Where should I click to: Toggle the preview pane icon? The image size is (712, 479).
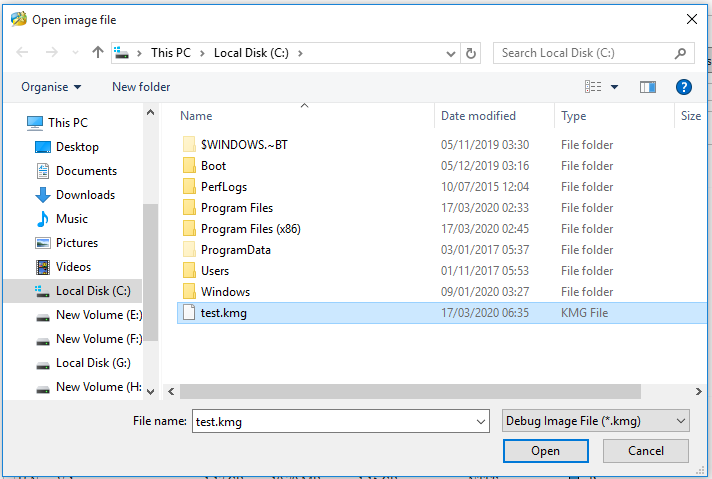click(647, 87)
